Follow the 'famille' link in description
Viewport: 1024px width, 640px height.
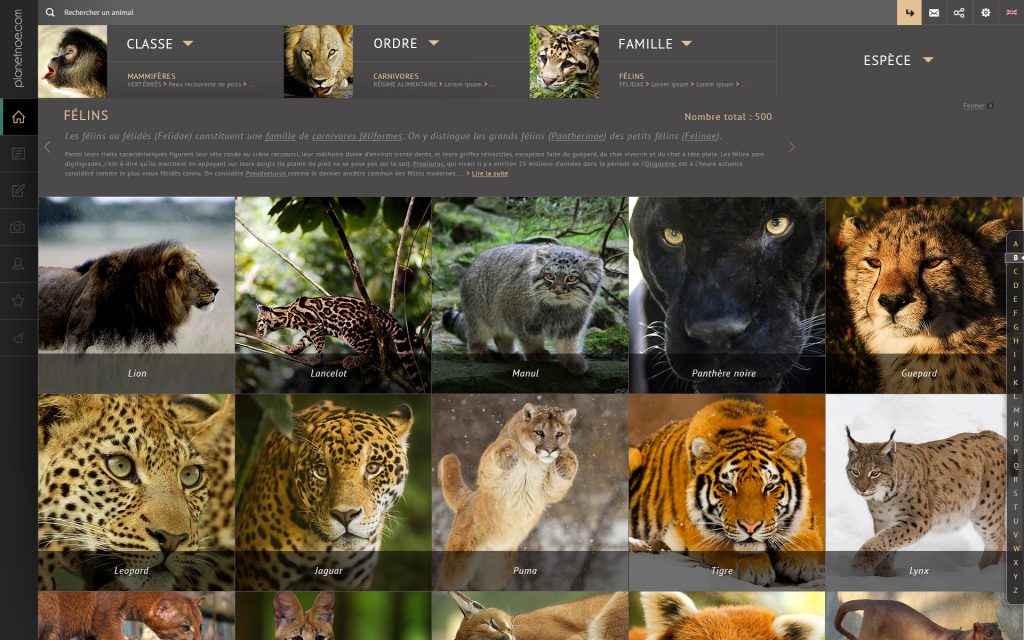(280, 136)
